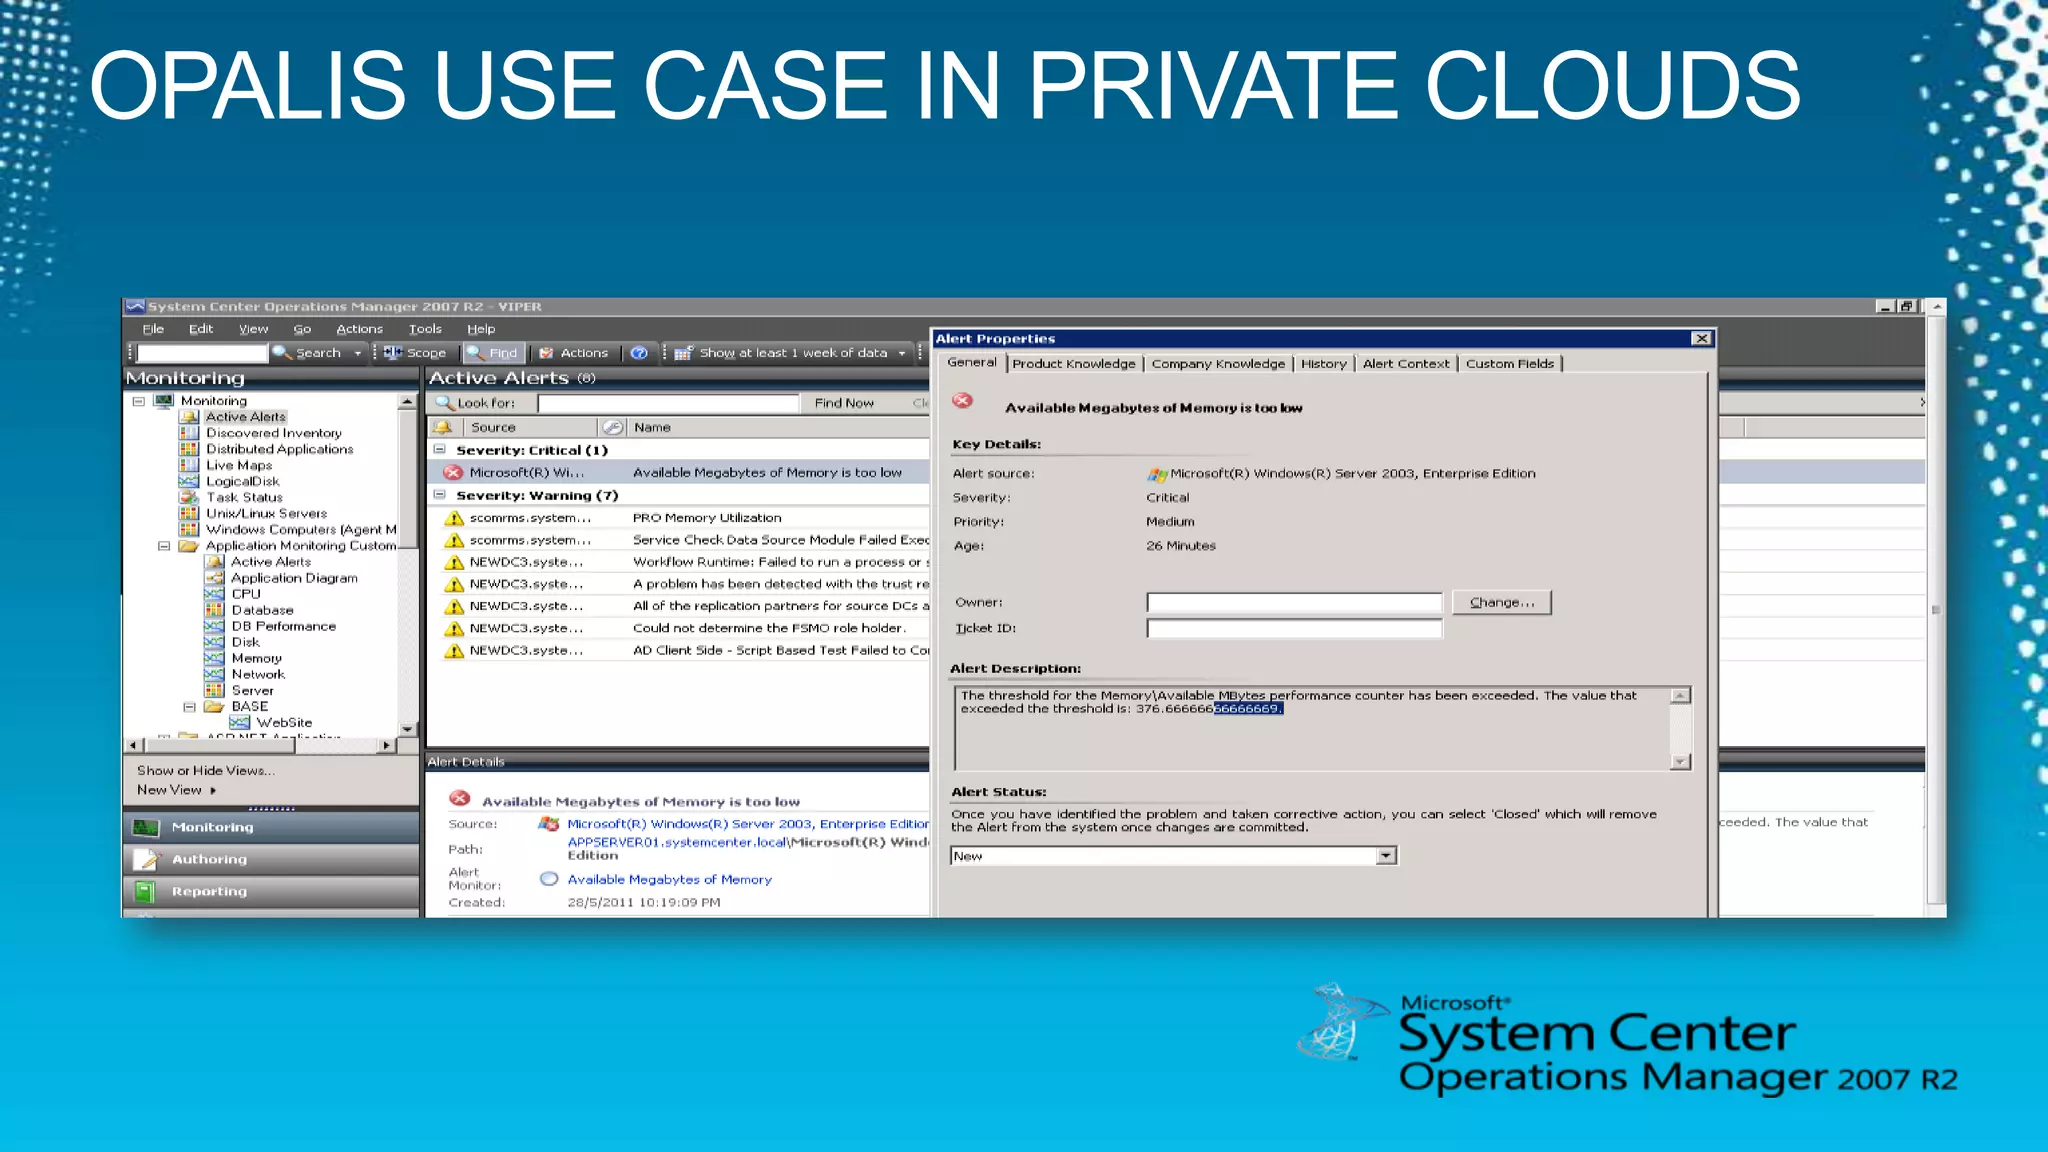Open Show at least 1 week dropdown
The width and height of the screenshot is (2048, 1152).
902,353
